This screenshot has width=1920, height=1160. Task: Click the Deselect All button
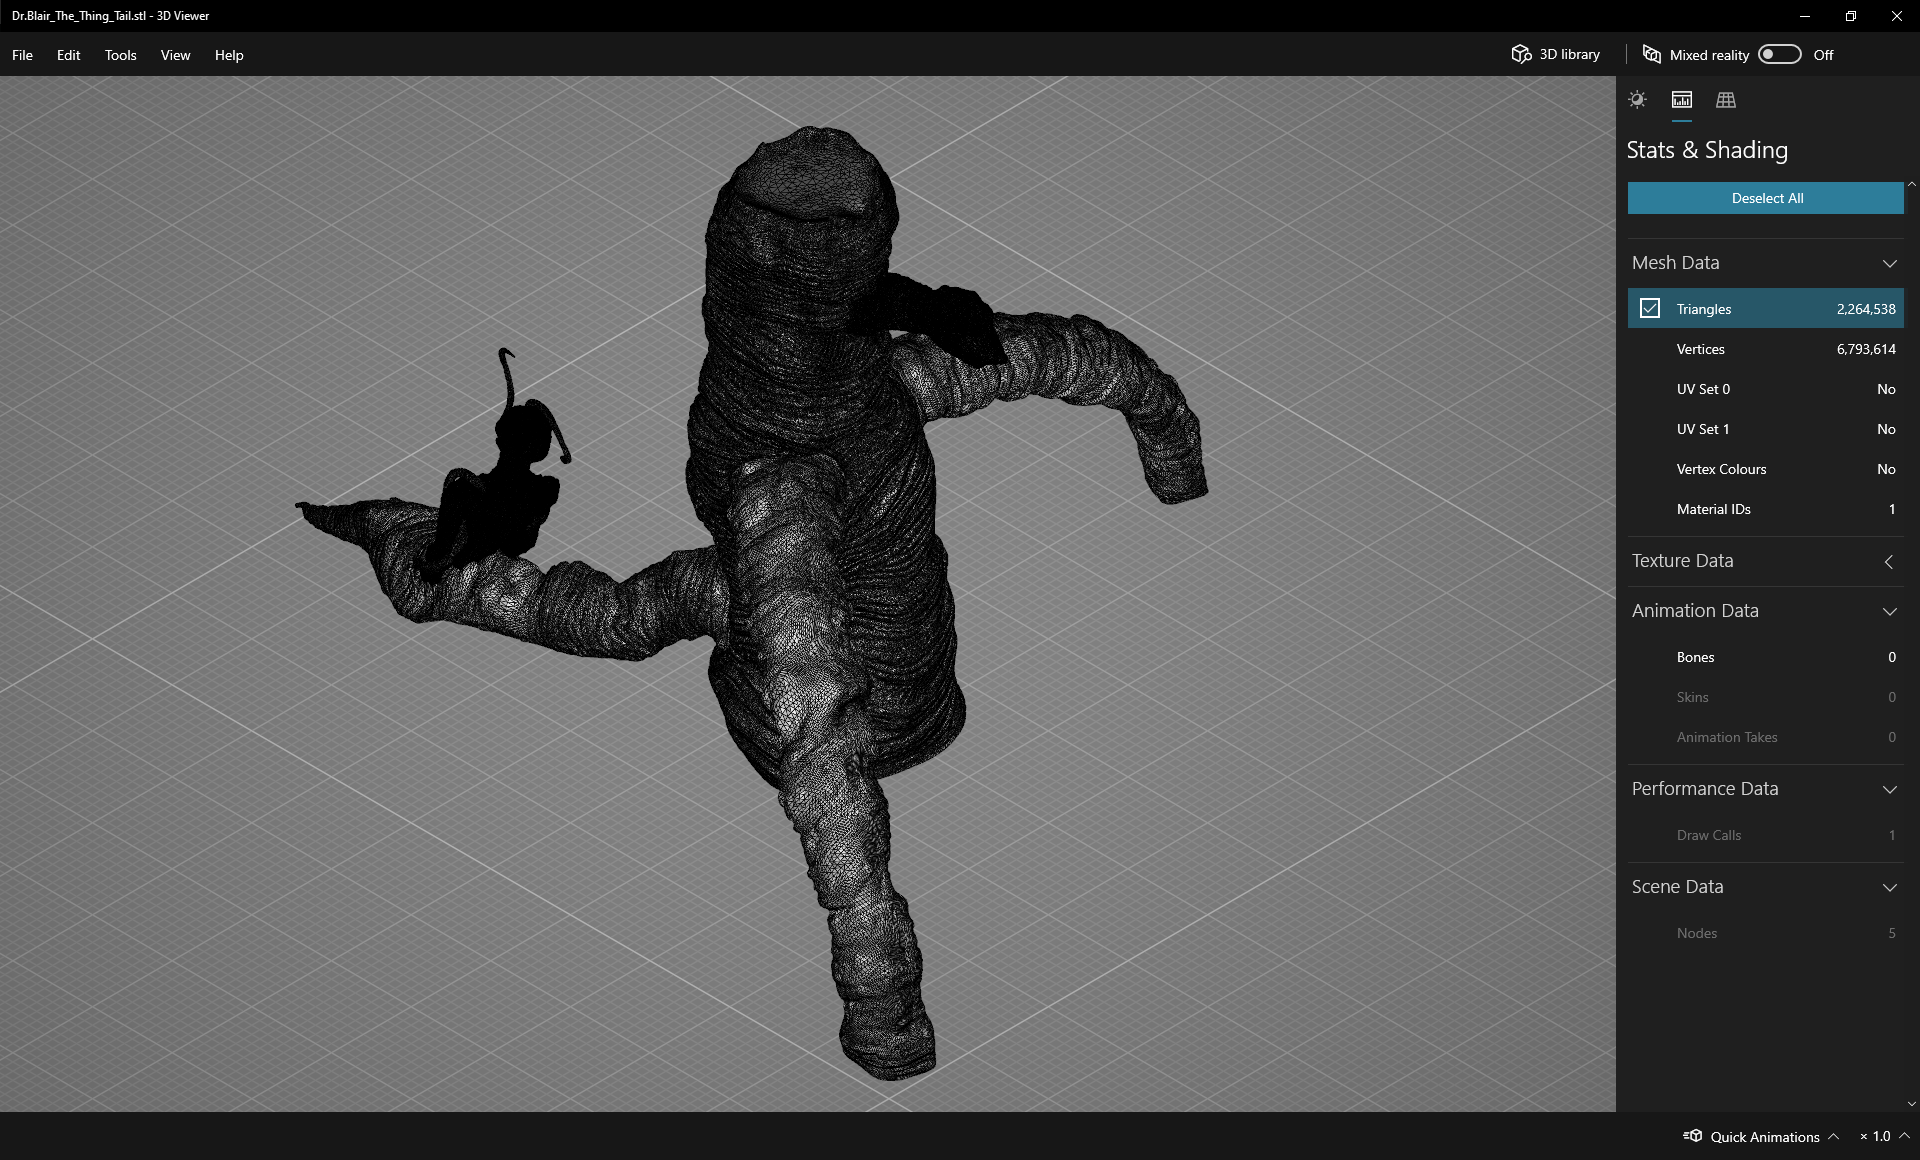pos(1765,198)
